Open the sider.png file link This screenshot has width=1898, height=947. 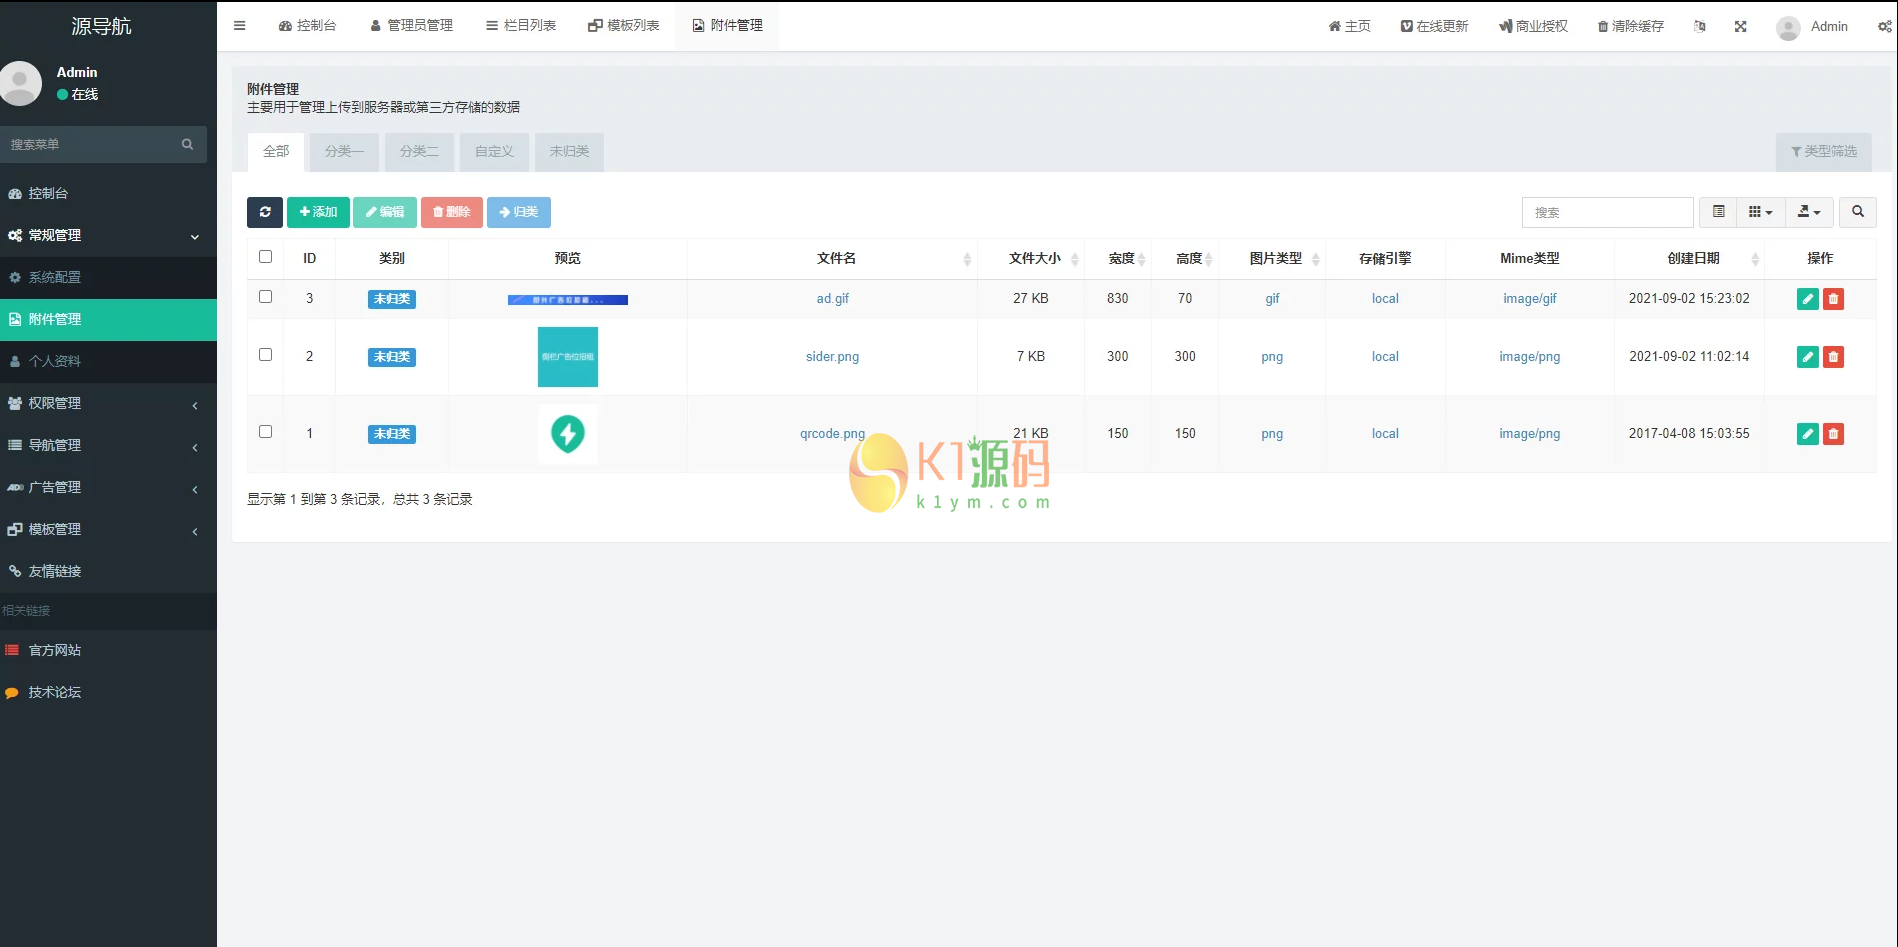coord(832,357)
